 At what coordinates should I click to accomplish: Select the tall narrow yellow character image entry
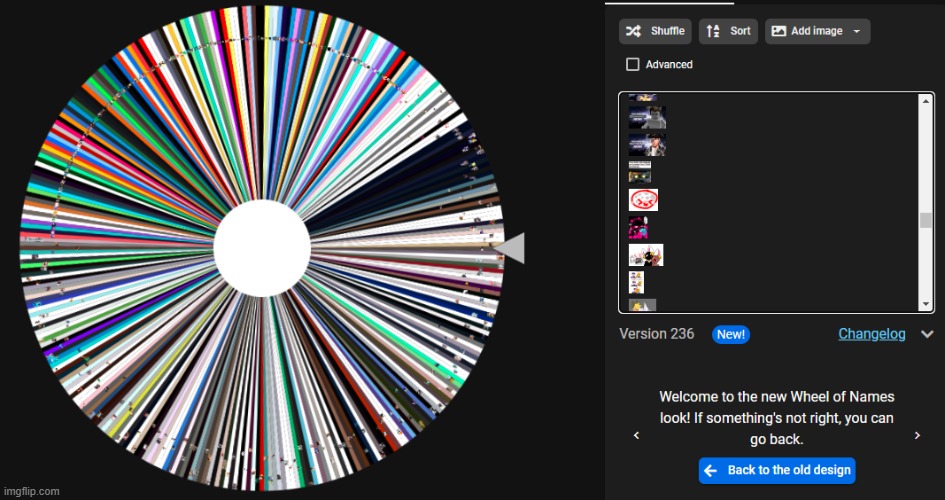pos(636,283)
